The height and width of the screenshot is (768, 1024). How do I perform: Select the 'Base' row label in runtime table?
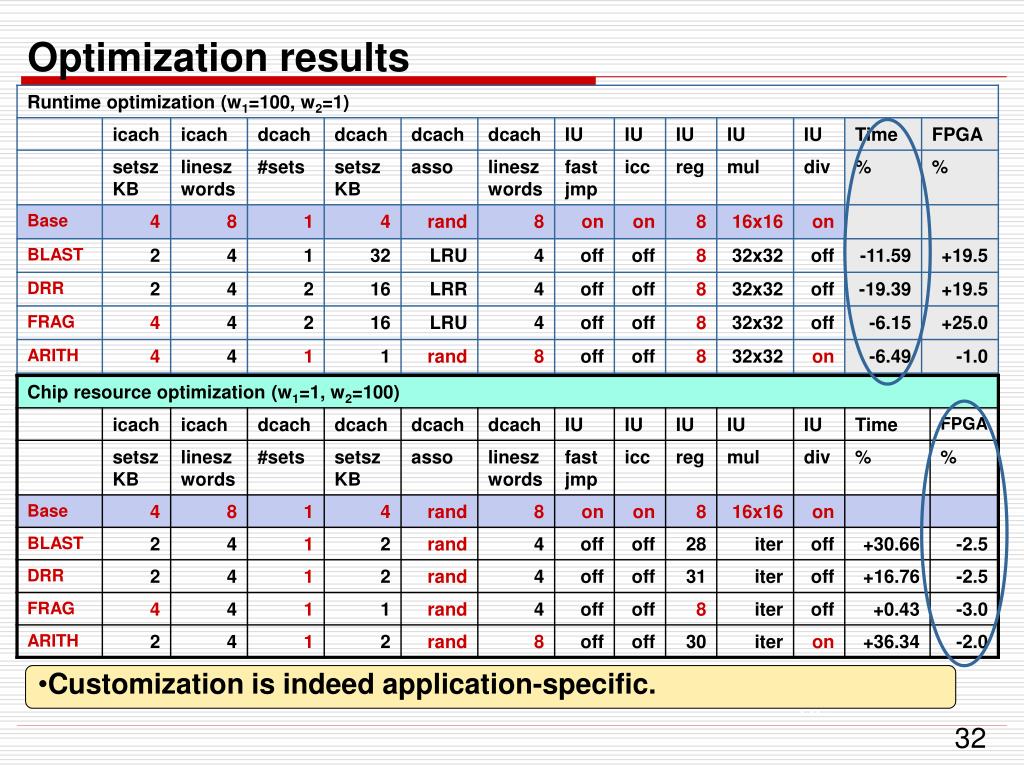point(48,221)
